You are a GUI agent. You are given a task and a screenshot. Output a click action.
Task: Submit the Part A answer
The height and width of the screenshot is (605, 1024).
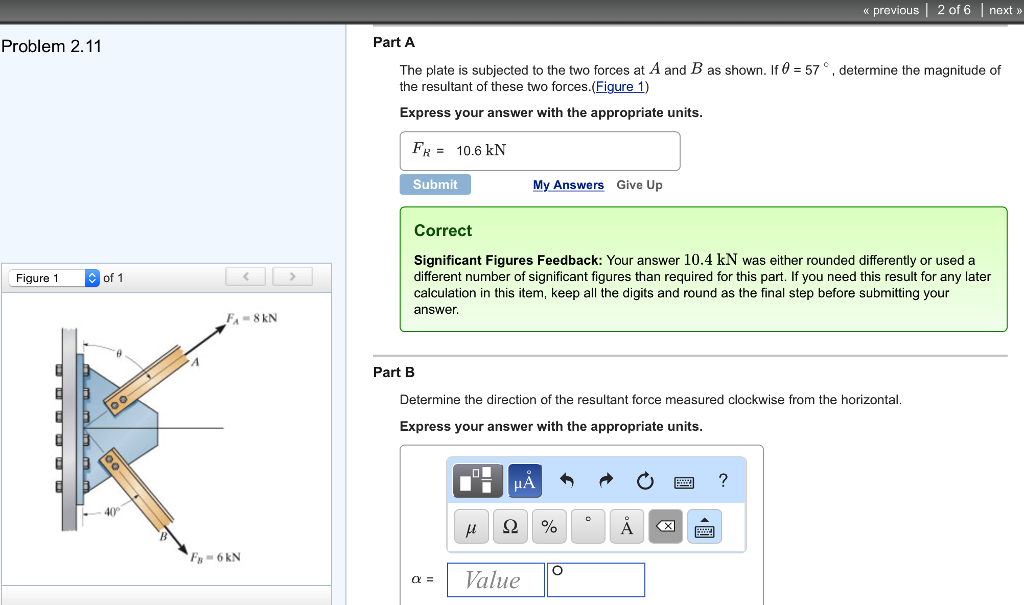[435, 184]
